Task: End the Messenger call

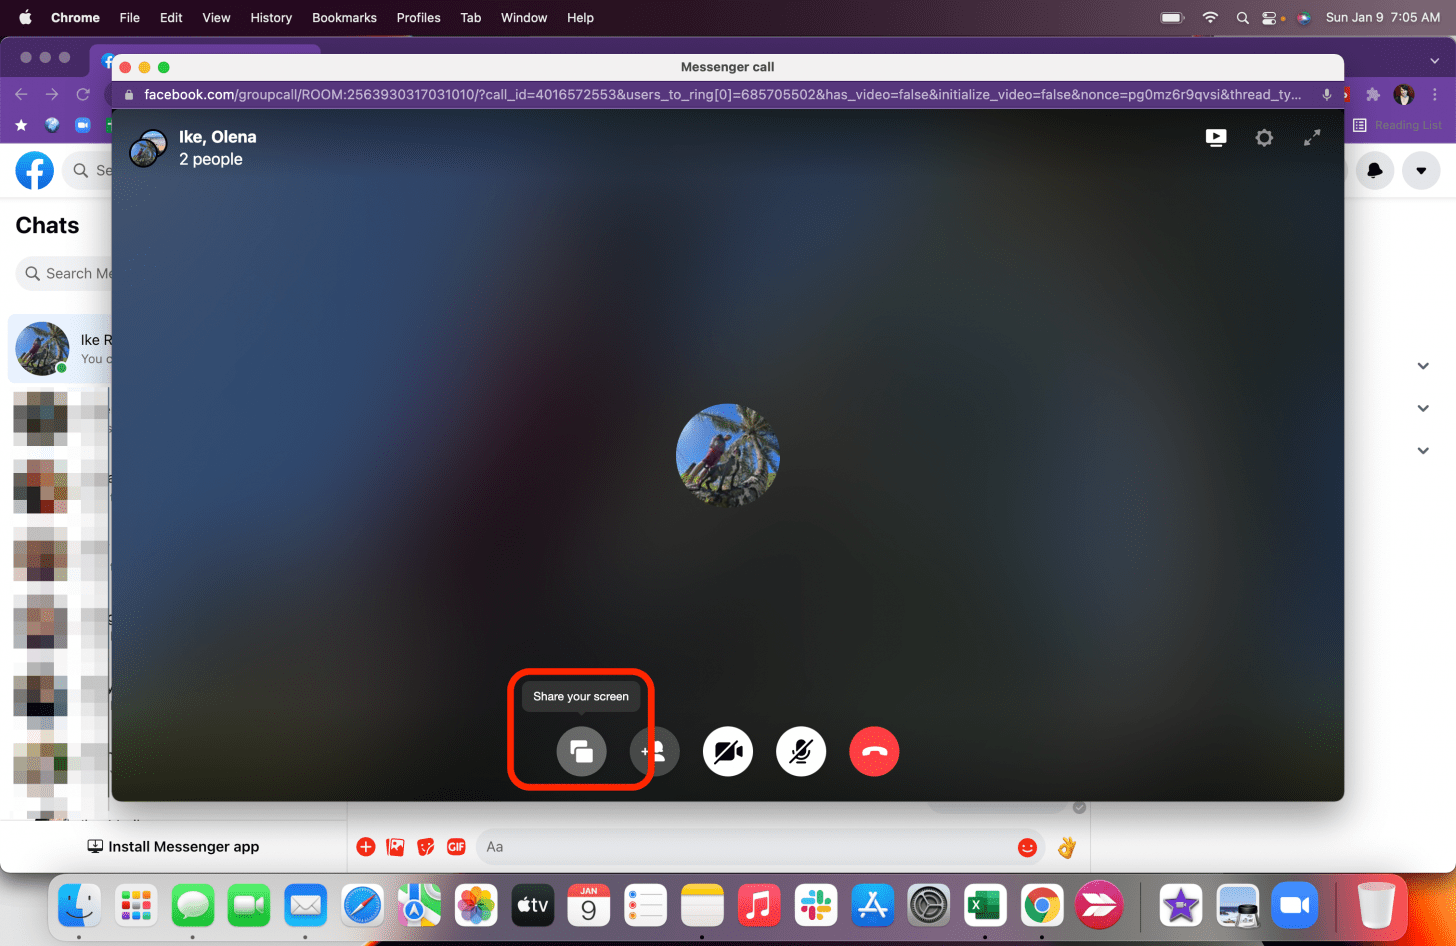Action: [874, 751]
